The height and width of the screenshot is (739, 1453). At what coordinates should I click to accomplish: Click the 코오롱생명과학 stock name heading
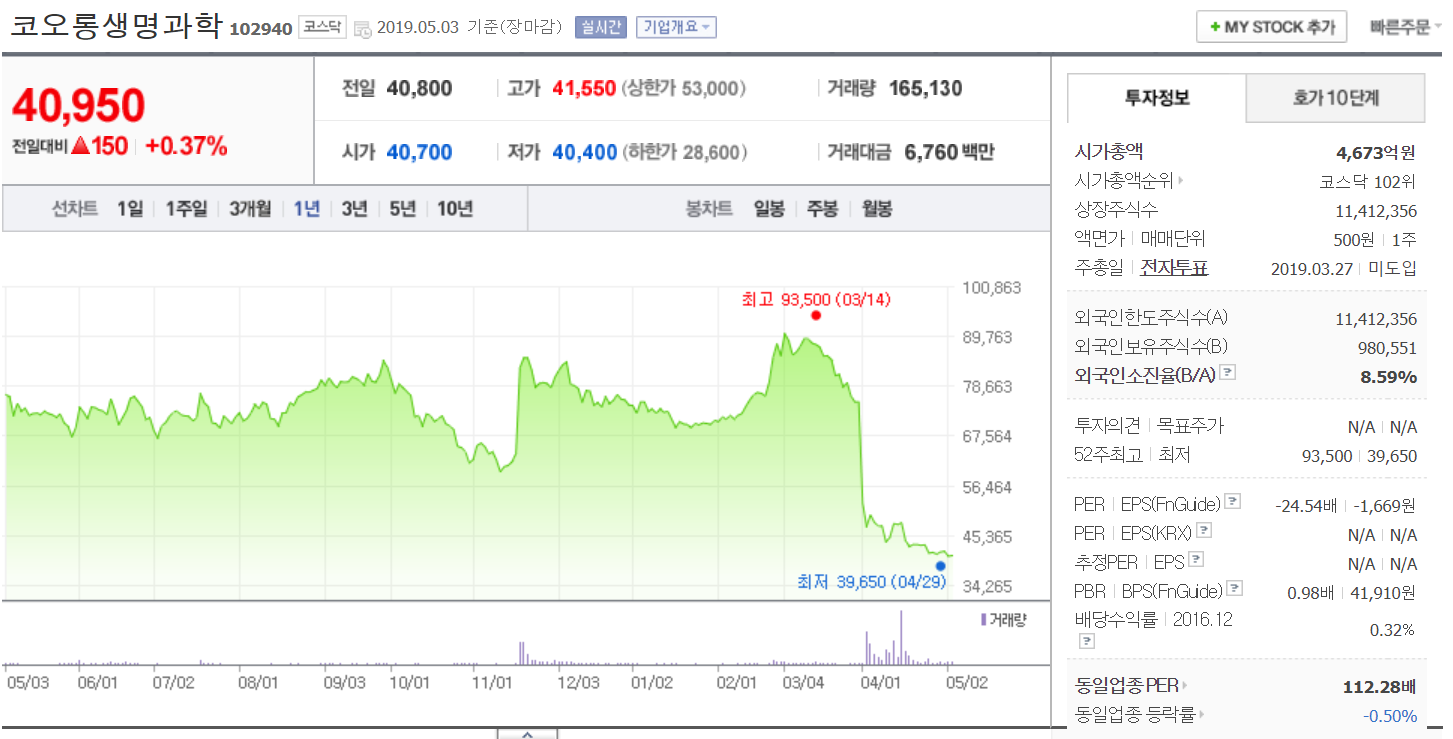coord(114,25)
